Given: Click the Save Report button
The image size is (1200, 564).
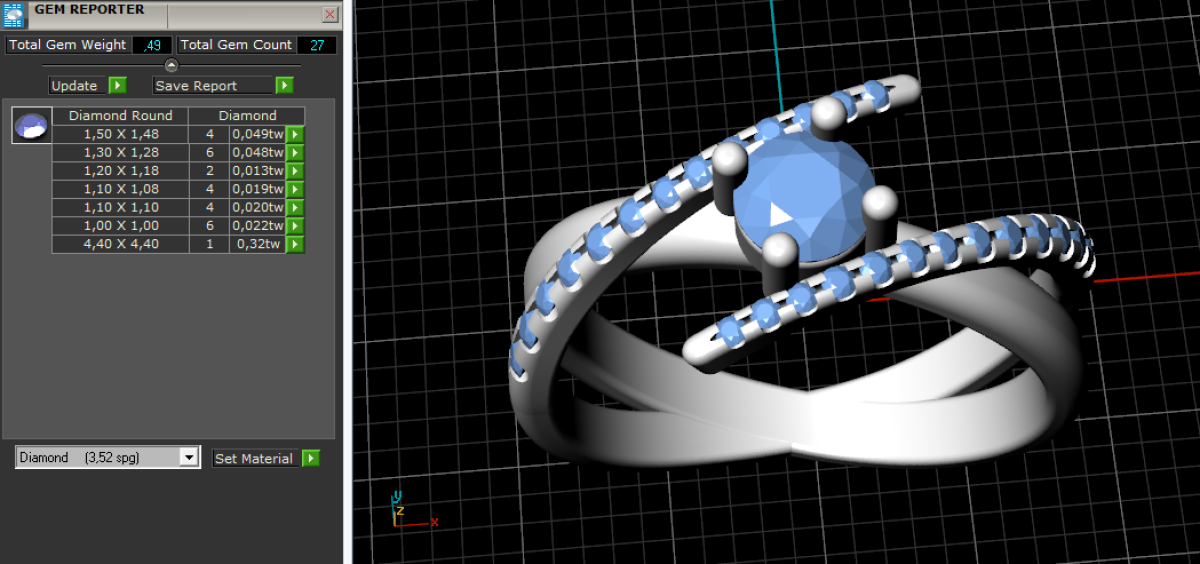Looking at the screenshot, I should (214, 86).
